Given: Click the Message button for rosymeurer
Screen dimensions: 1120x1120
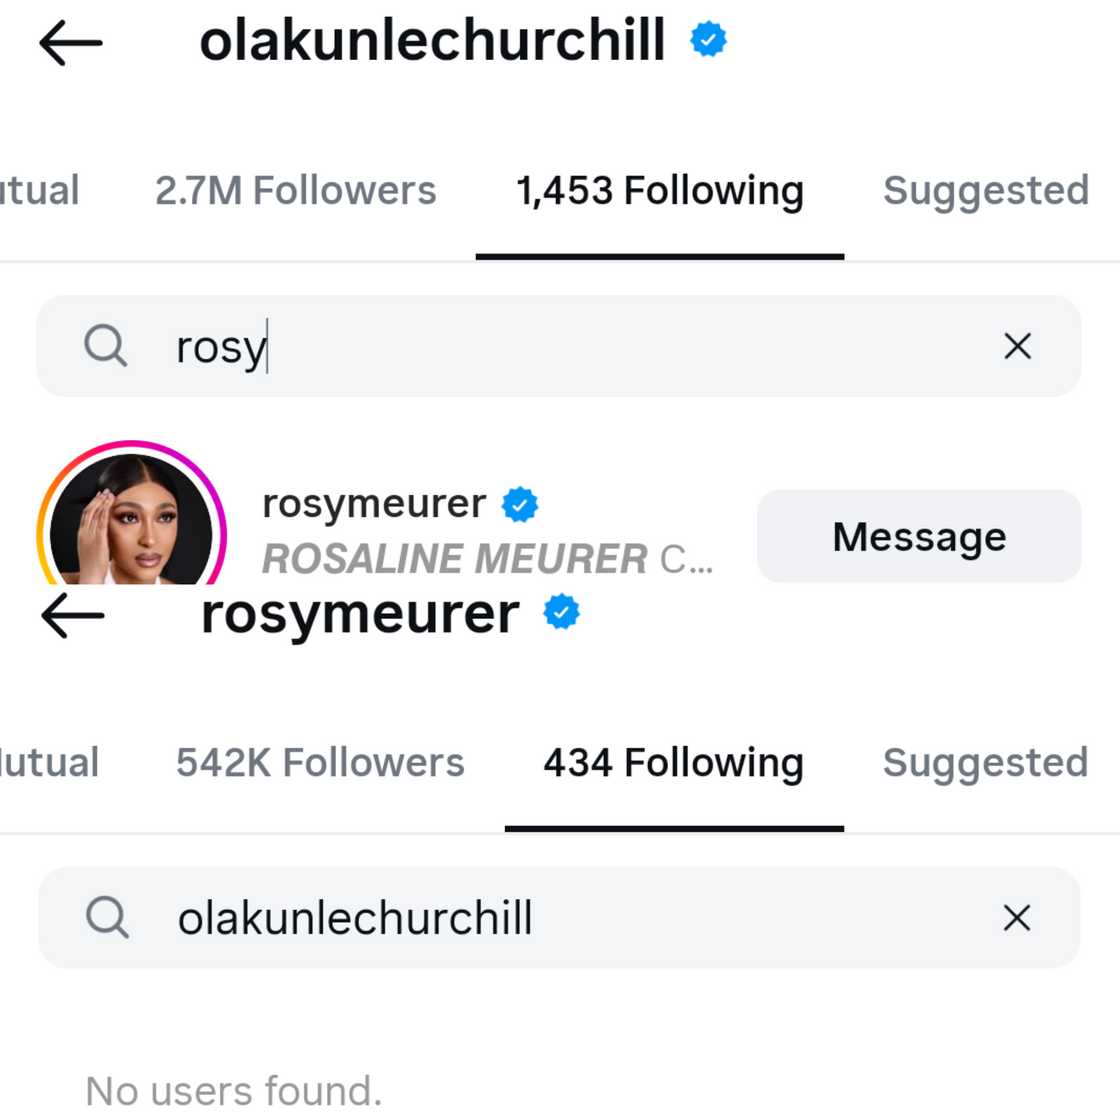Looking at the screenshot, I should (919, 536).
